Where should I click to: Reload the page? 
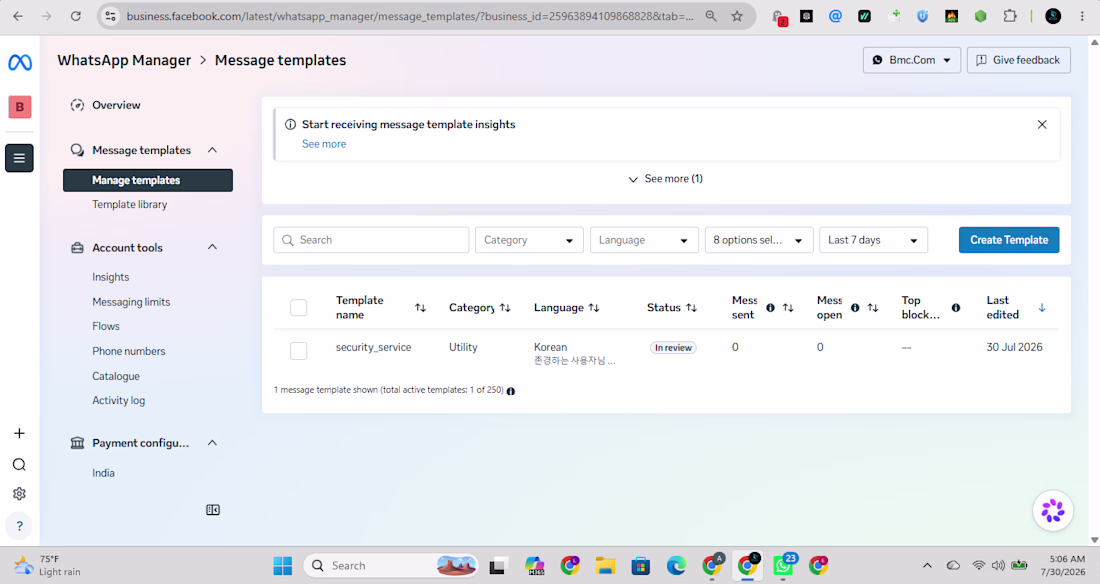click(x=76, y=16)
